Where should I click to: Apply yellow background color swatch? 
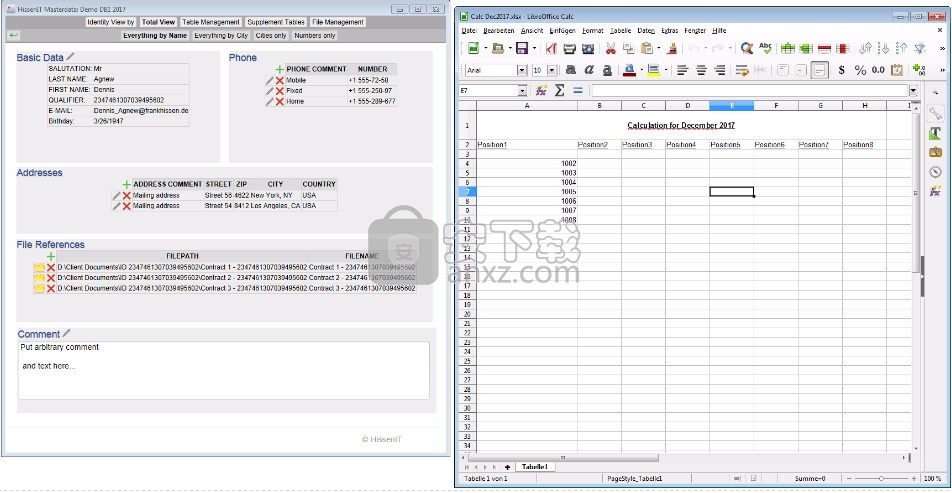point(653,70)
